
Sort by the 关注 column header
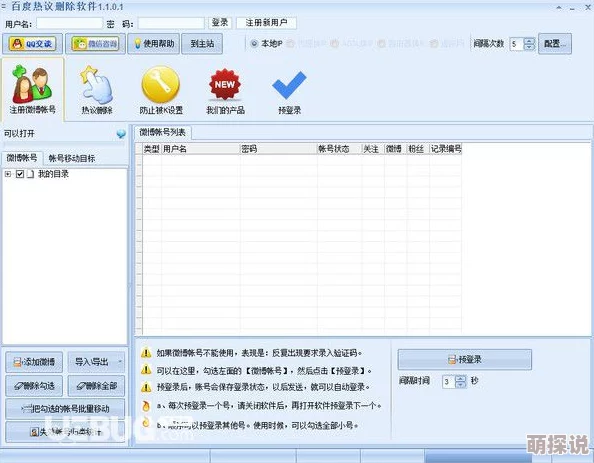(373, 149)
